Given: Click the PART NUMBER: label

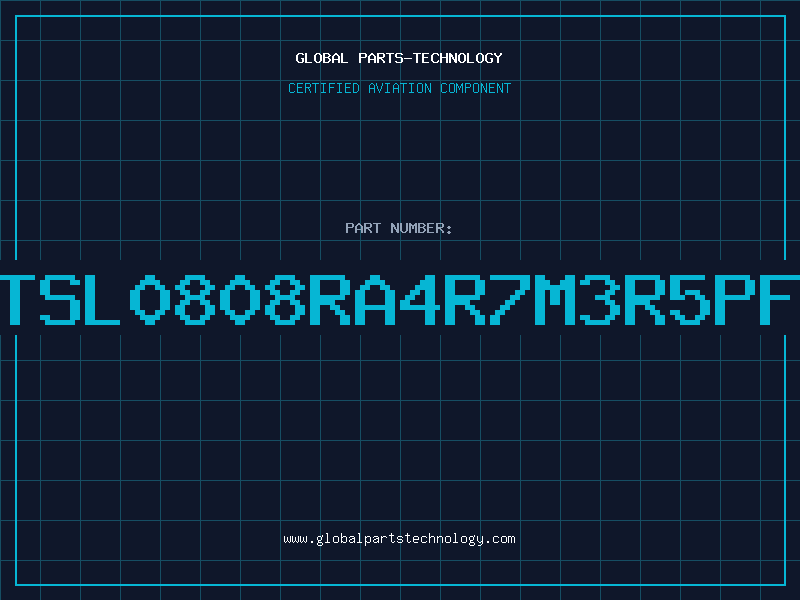Looking at the screenshot, I should [399, 228].
